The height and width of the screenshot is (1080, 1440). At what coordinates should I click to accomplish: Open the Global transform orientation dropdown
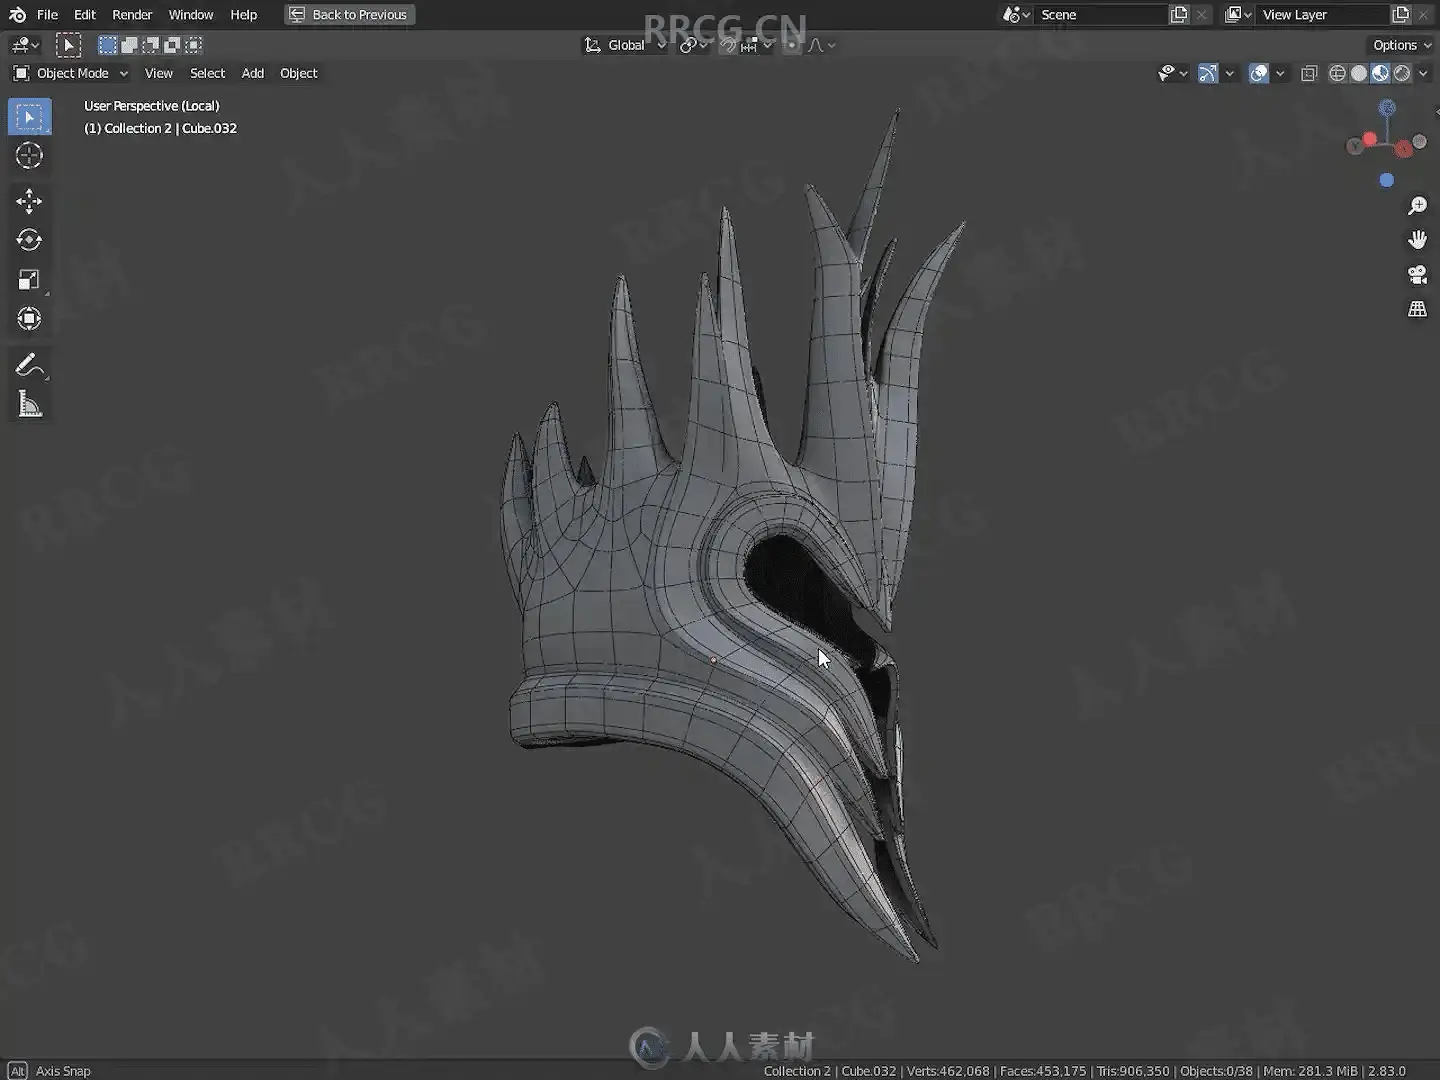click(625, 45)
